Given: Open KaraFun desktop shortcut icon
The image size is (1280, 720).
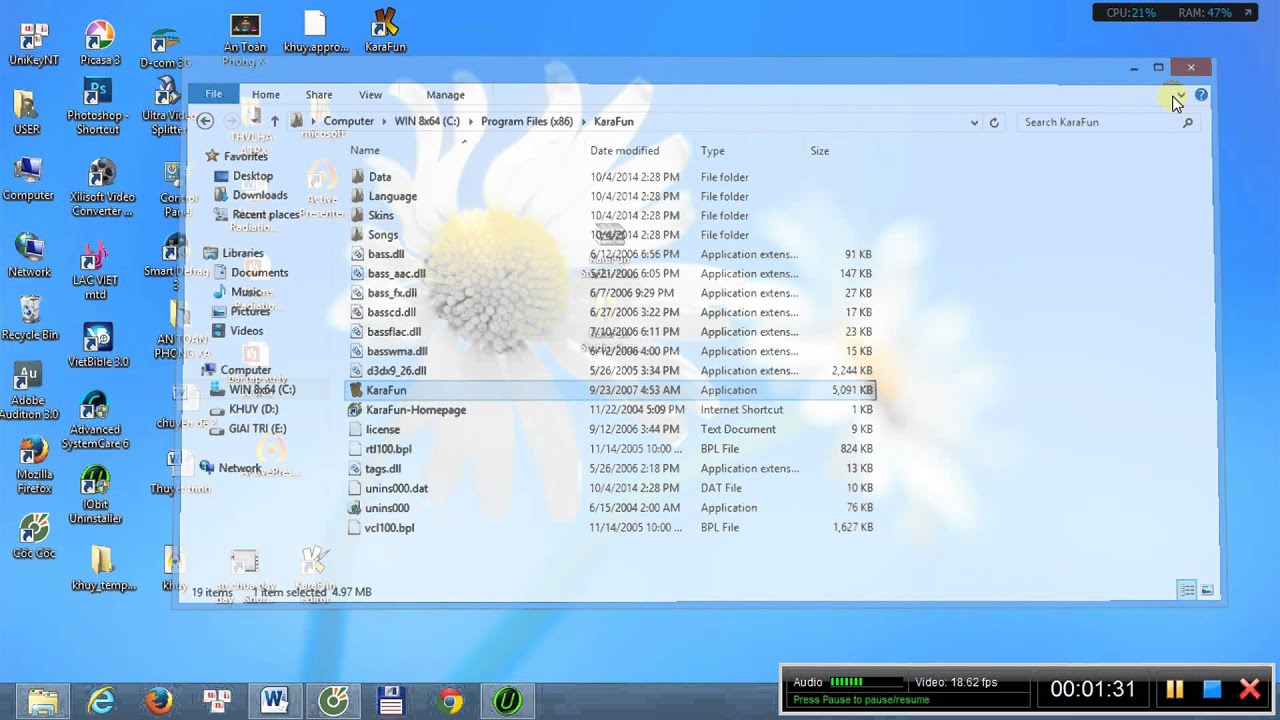Looking at the screenshot, I should (x=385, y=30).
